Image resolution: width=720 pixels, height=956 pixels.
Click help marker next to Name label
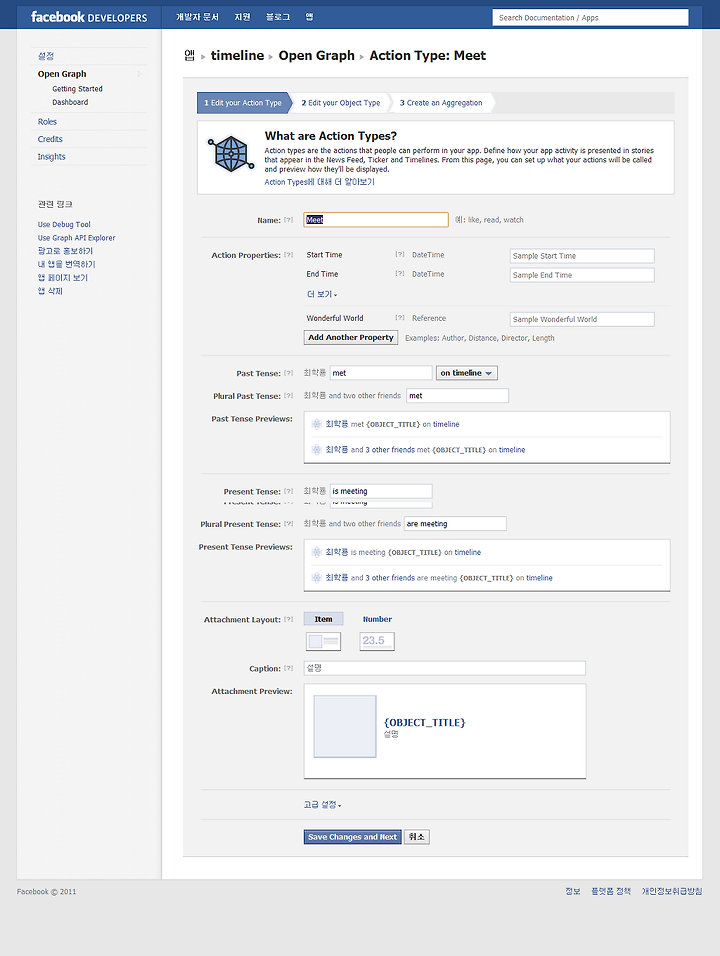289,220
